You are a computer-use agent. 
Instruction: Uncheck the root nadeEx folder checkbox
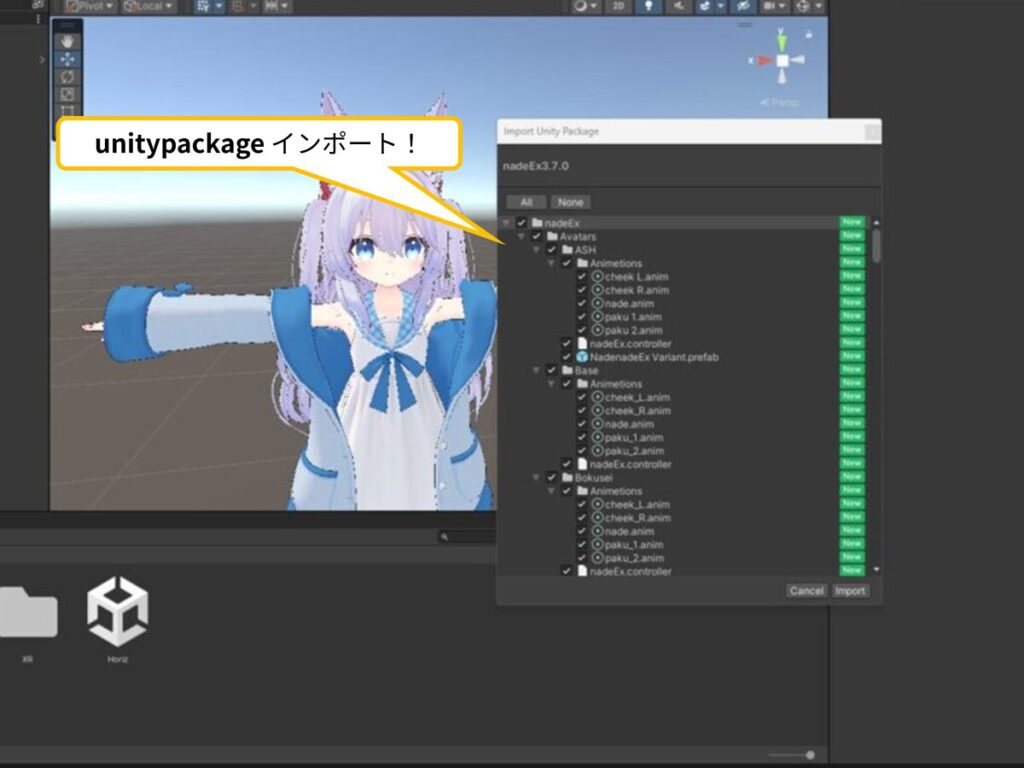click(x=521, y=222)
